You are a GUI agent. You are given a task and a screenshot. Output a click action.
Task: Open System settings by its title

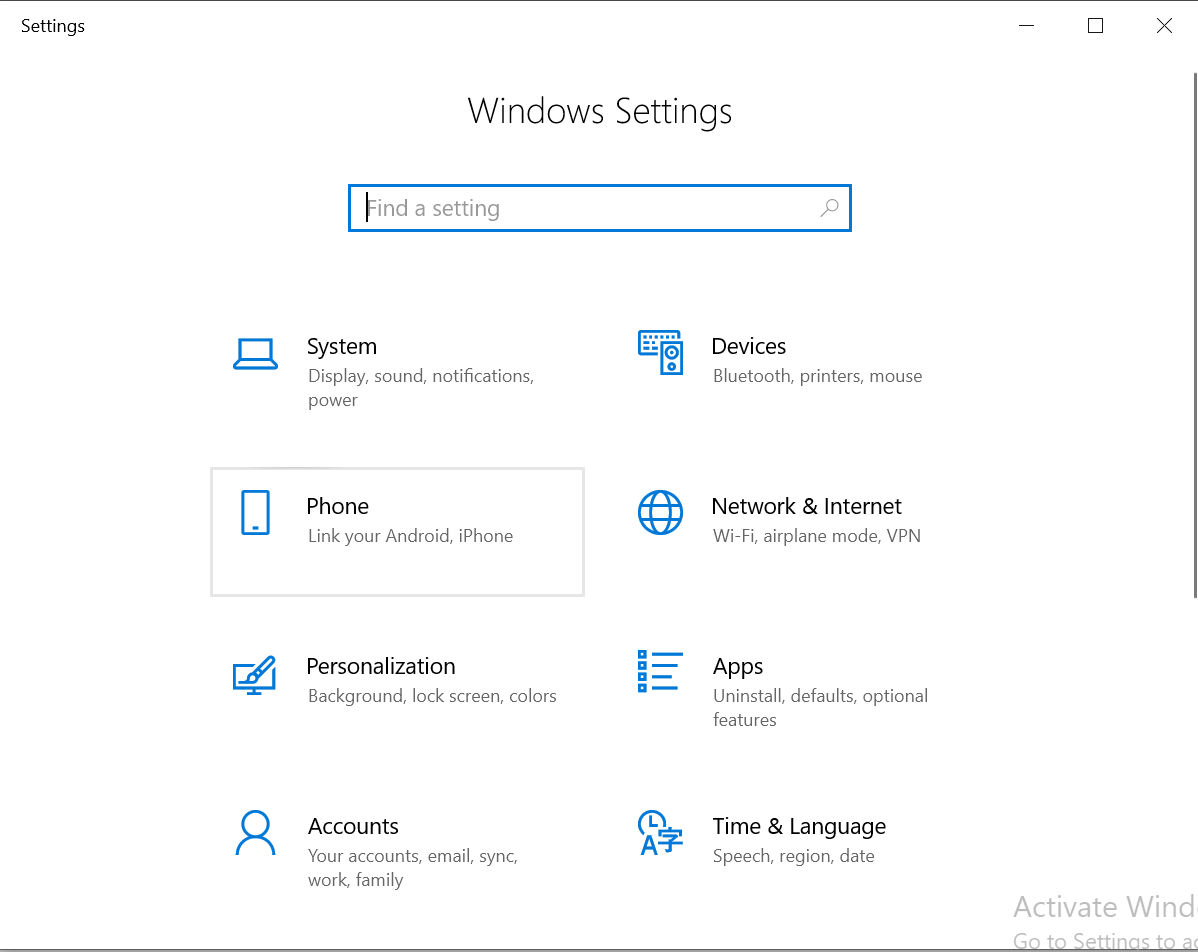point(342,346)
